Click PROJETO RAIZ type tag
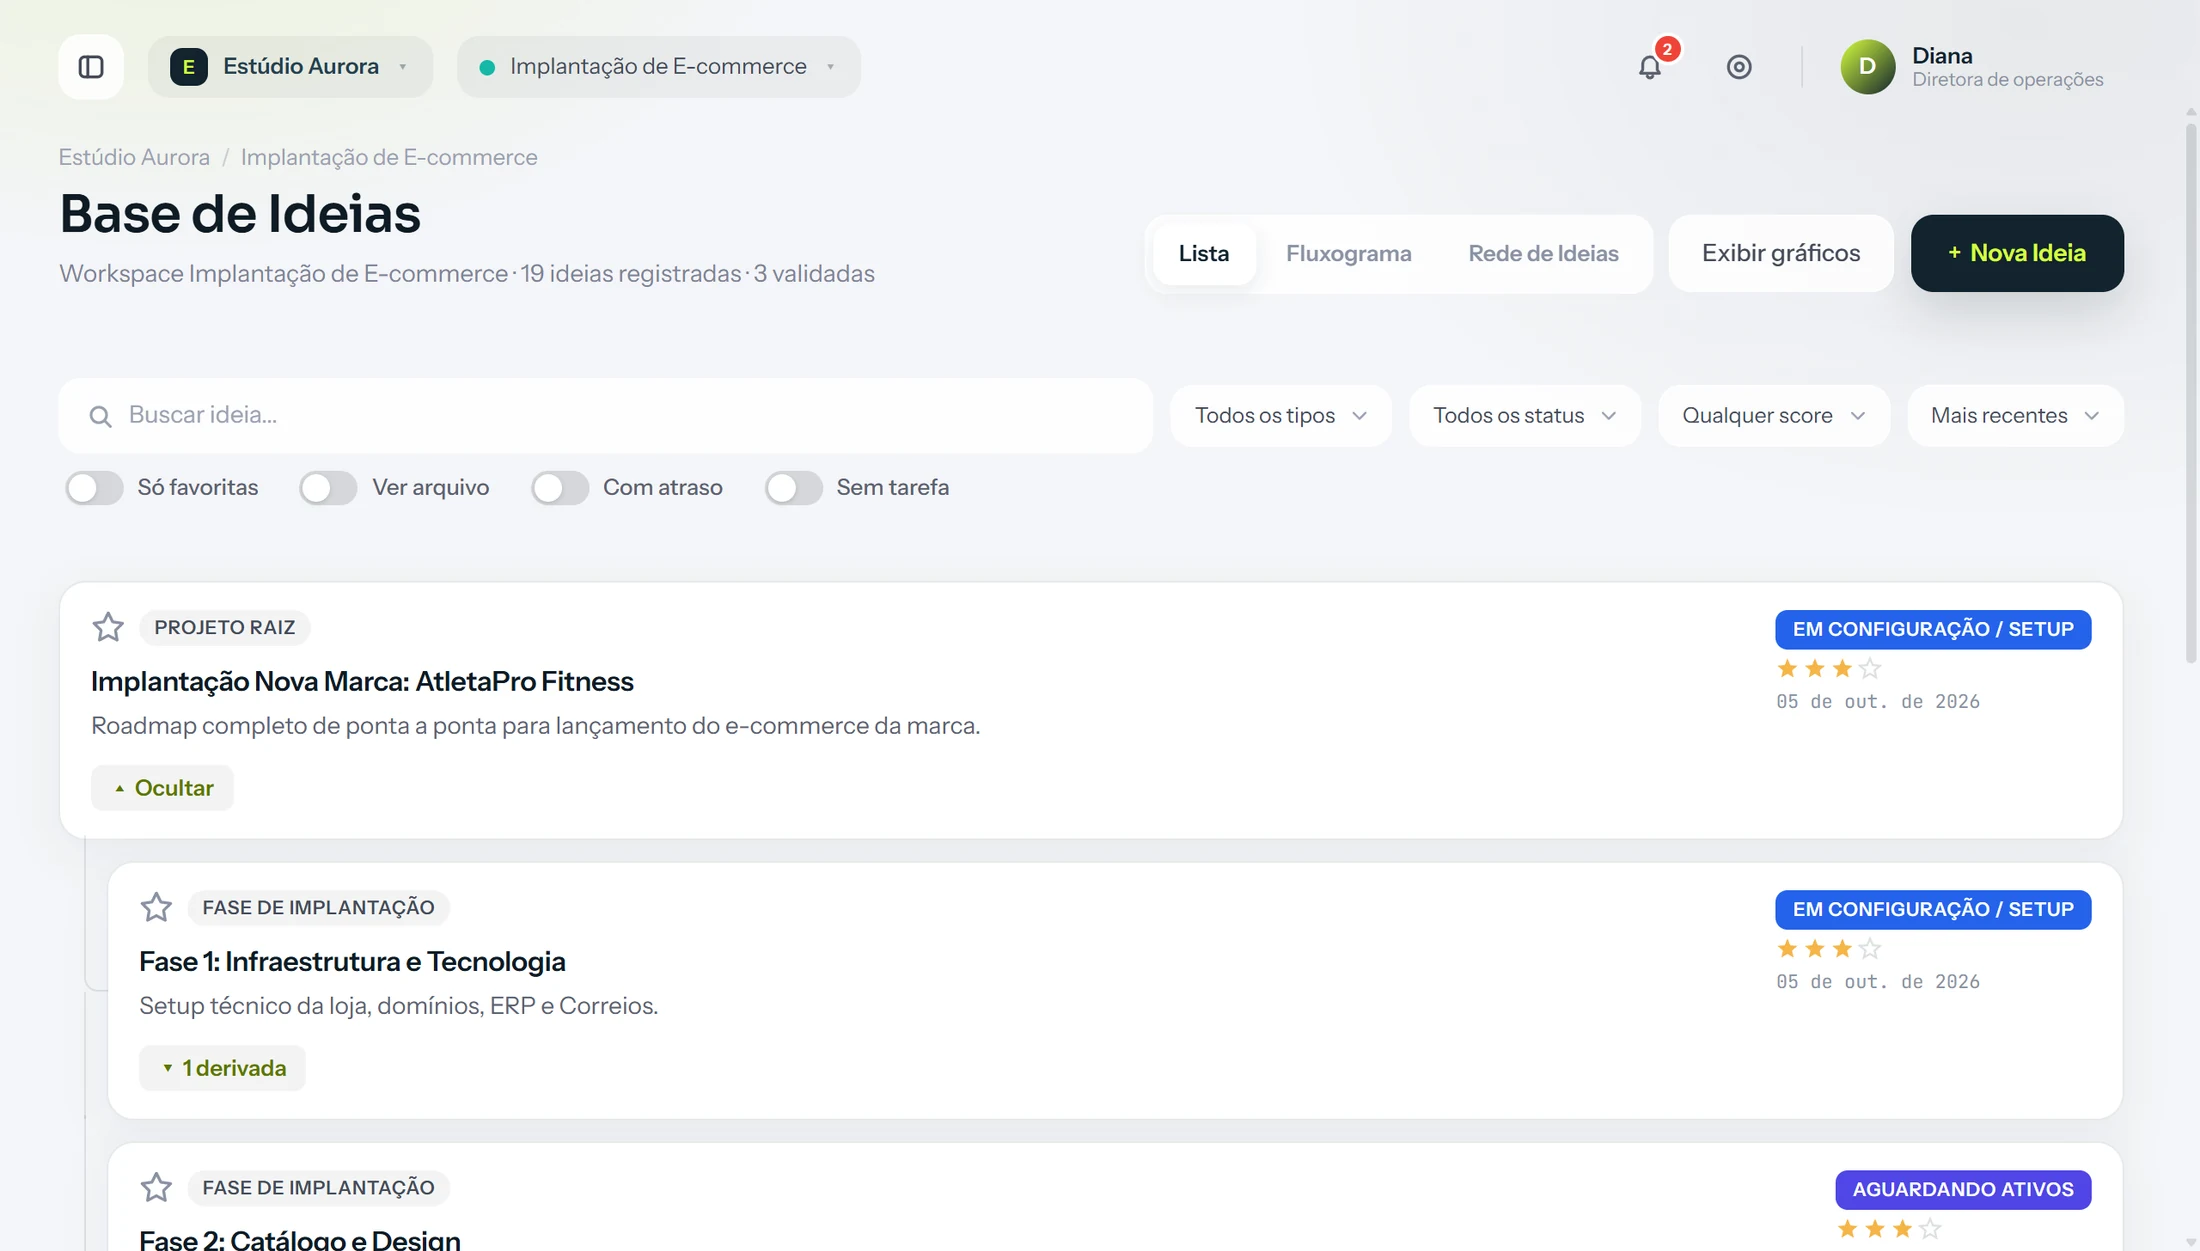Image resolution: width=2200 pixels, height=1251 pixels. [x=225, y=627]
